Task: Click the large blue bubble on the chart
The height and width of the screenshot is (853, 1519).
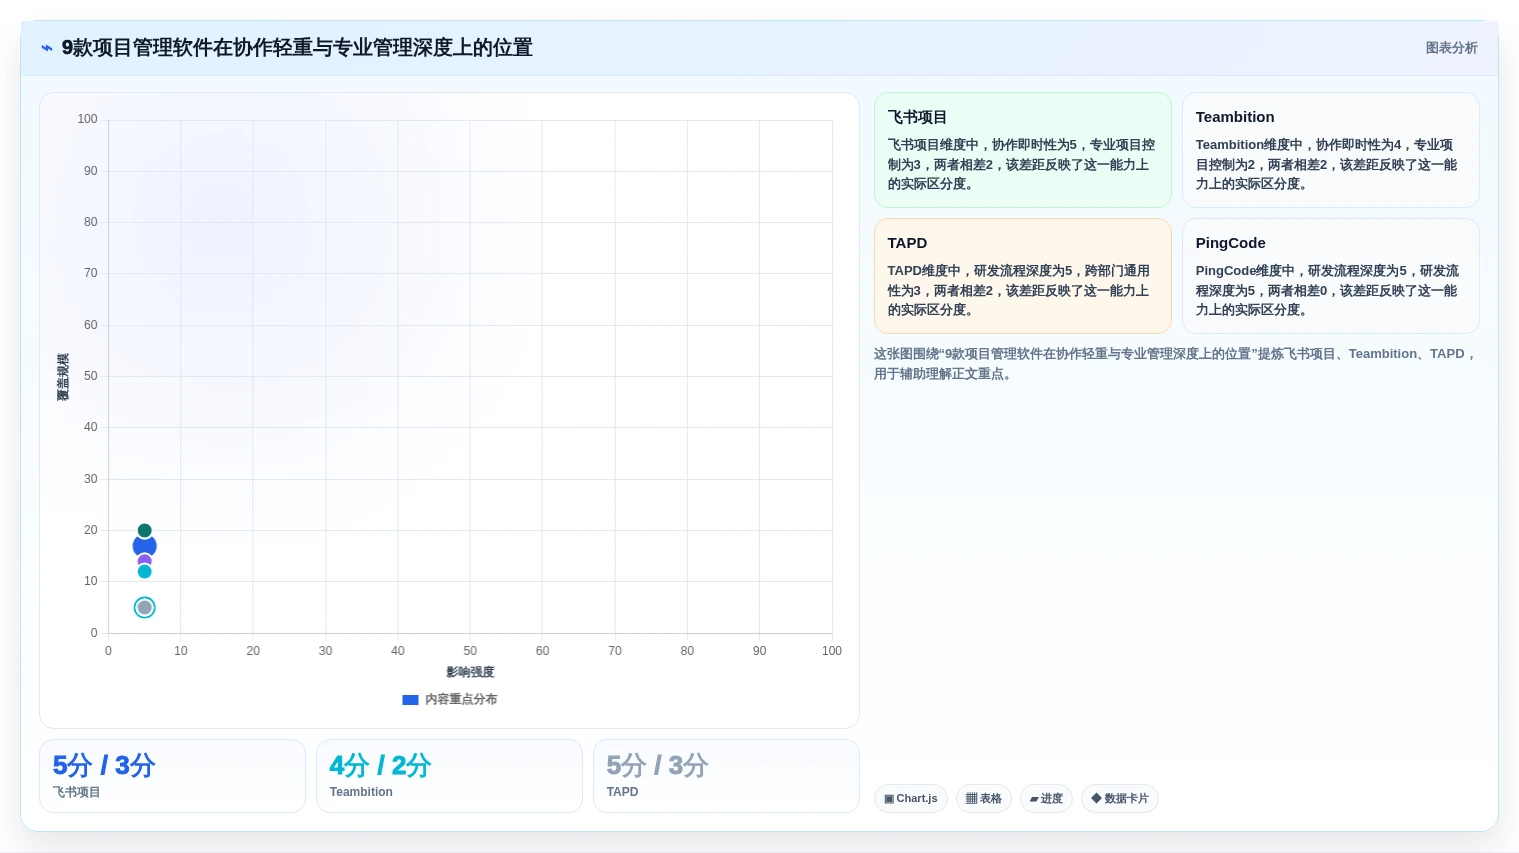Action: click(x=144, y=546)
